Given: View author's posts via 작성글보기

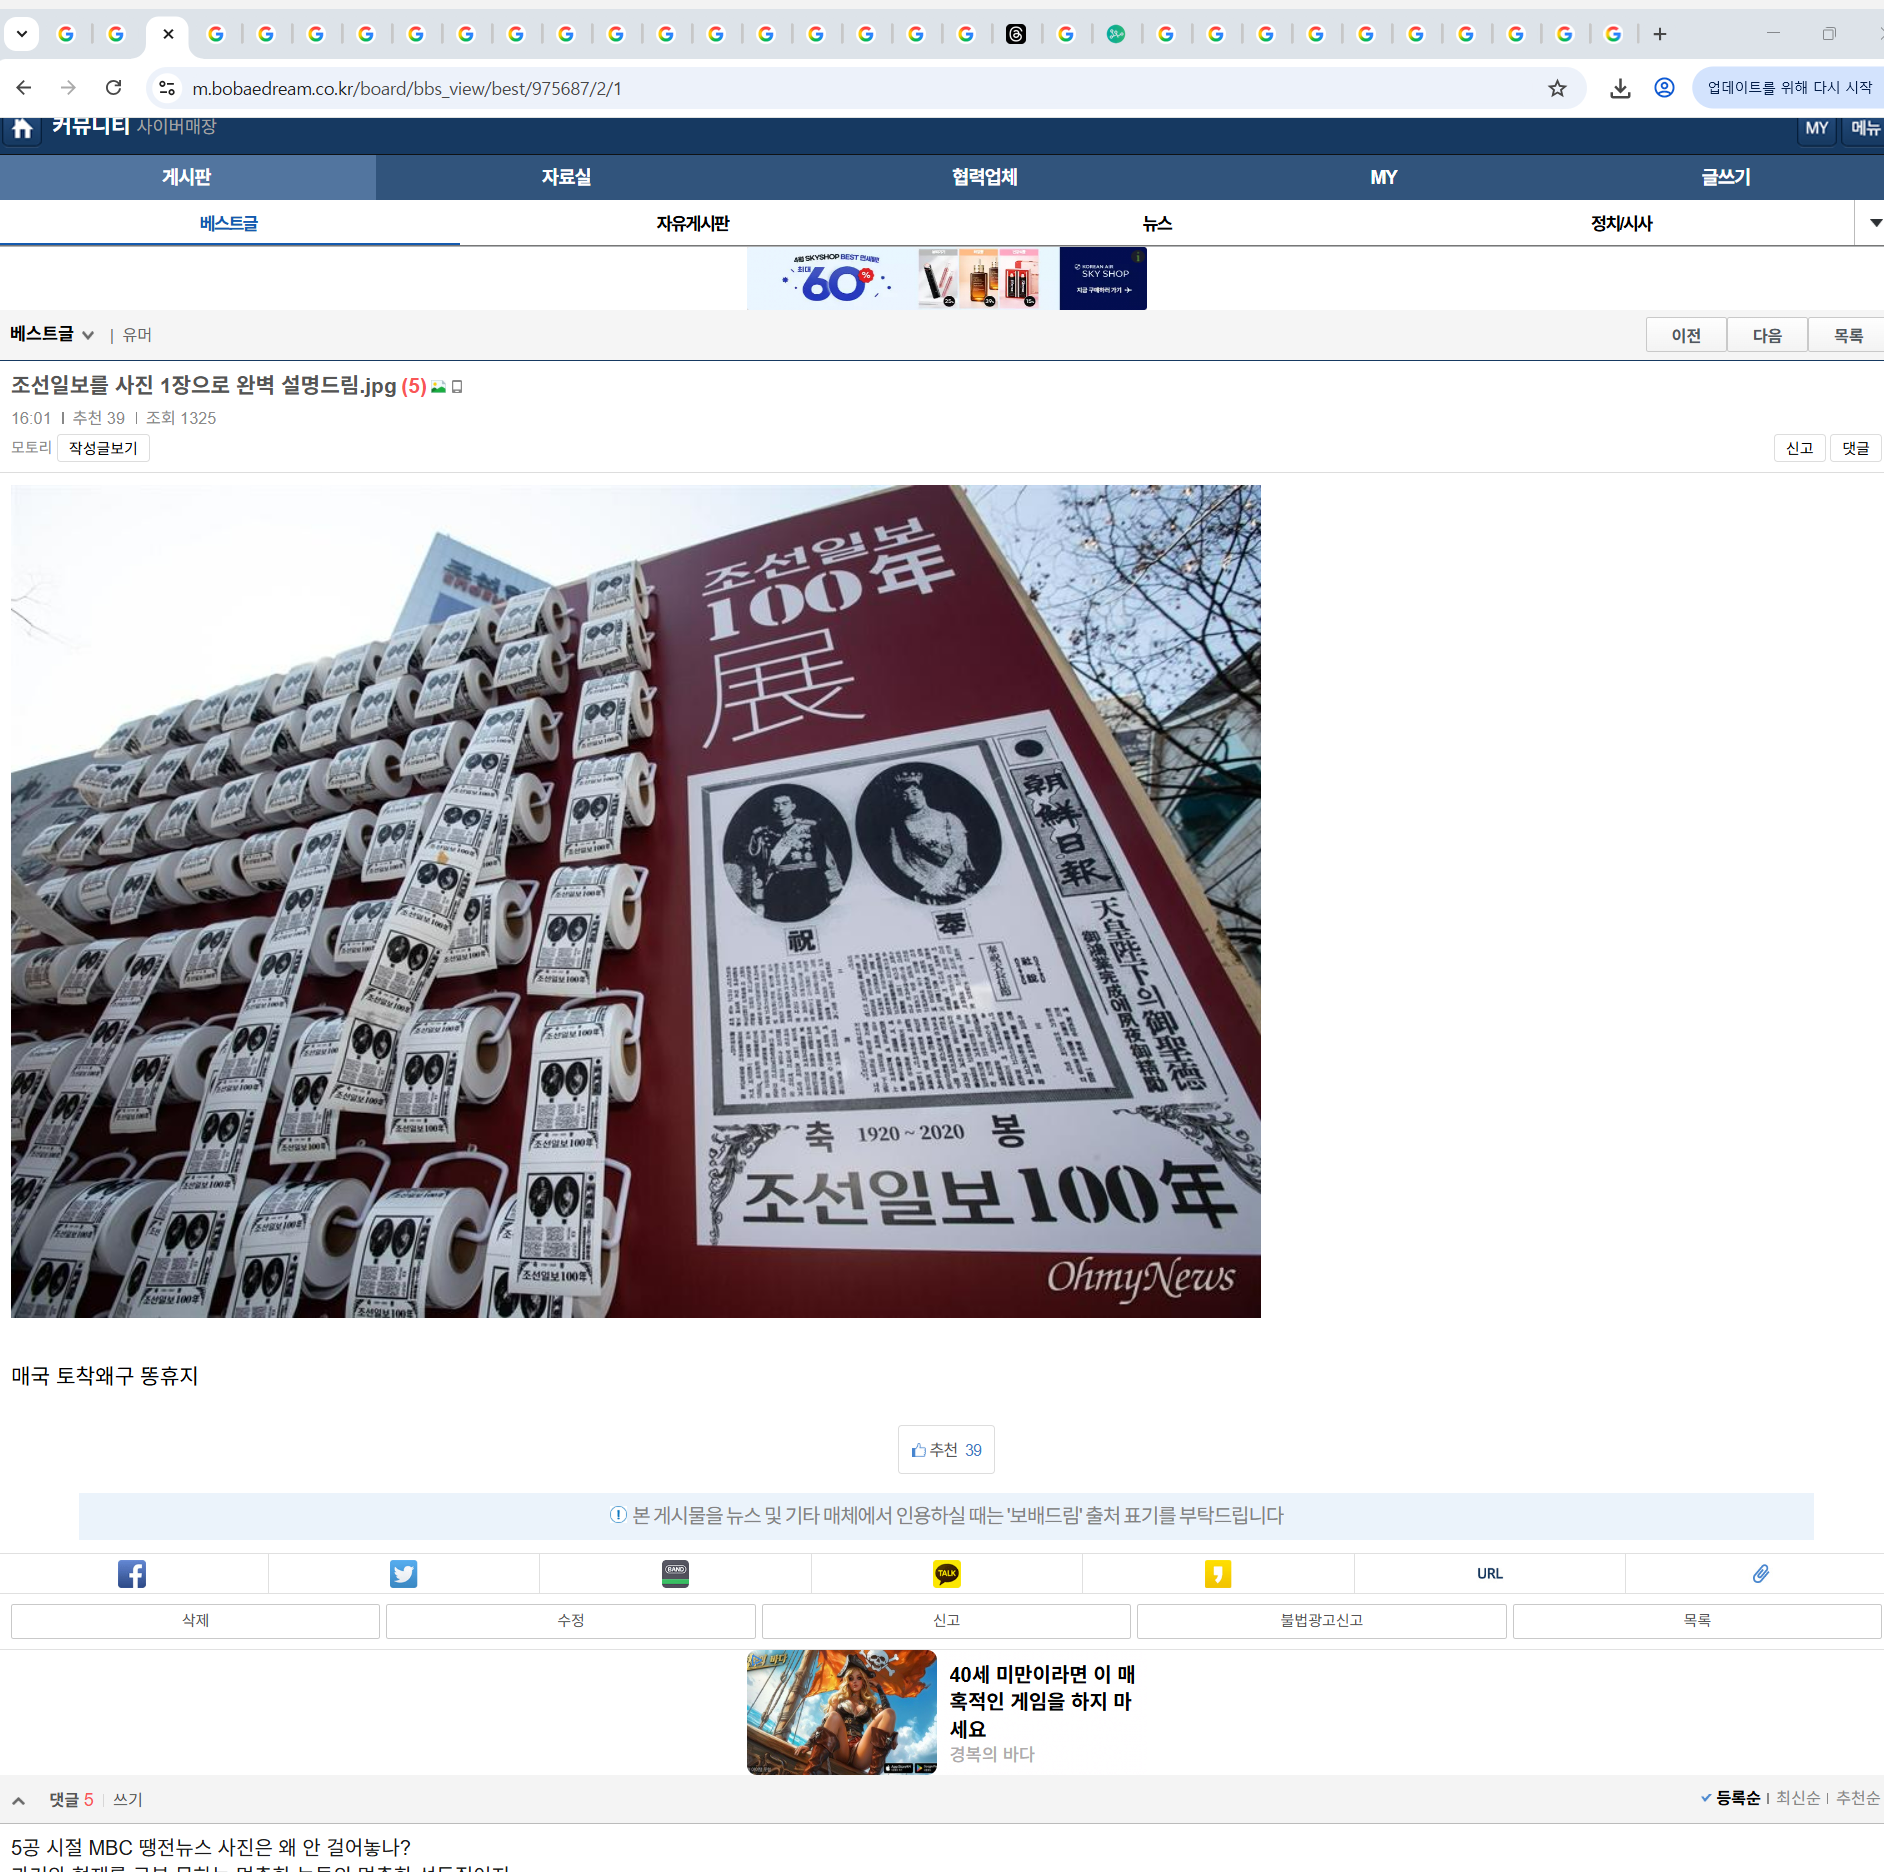Looking at the screenshot, I should coord(103,448).
